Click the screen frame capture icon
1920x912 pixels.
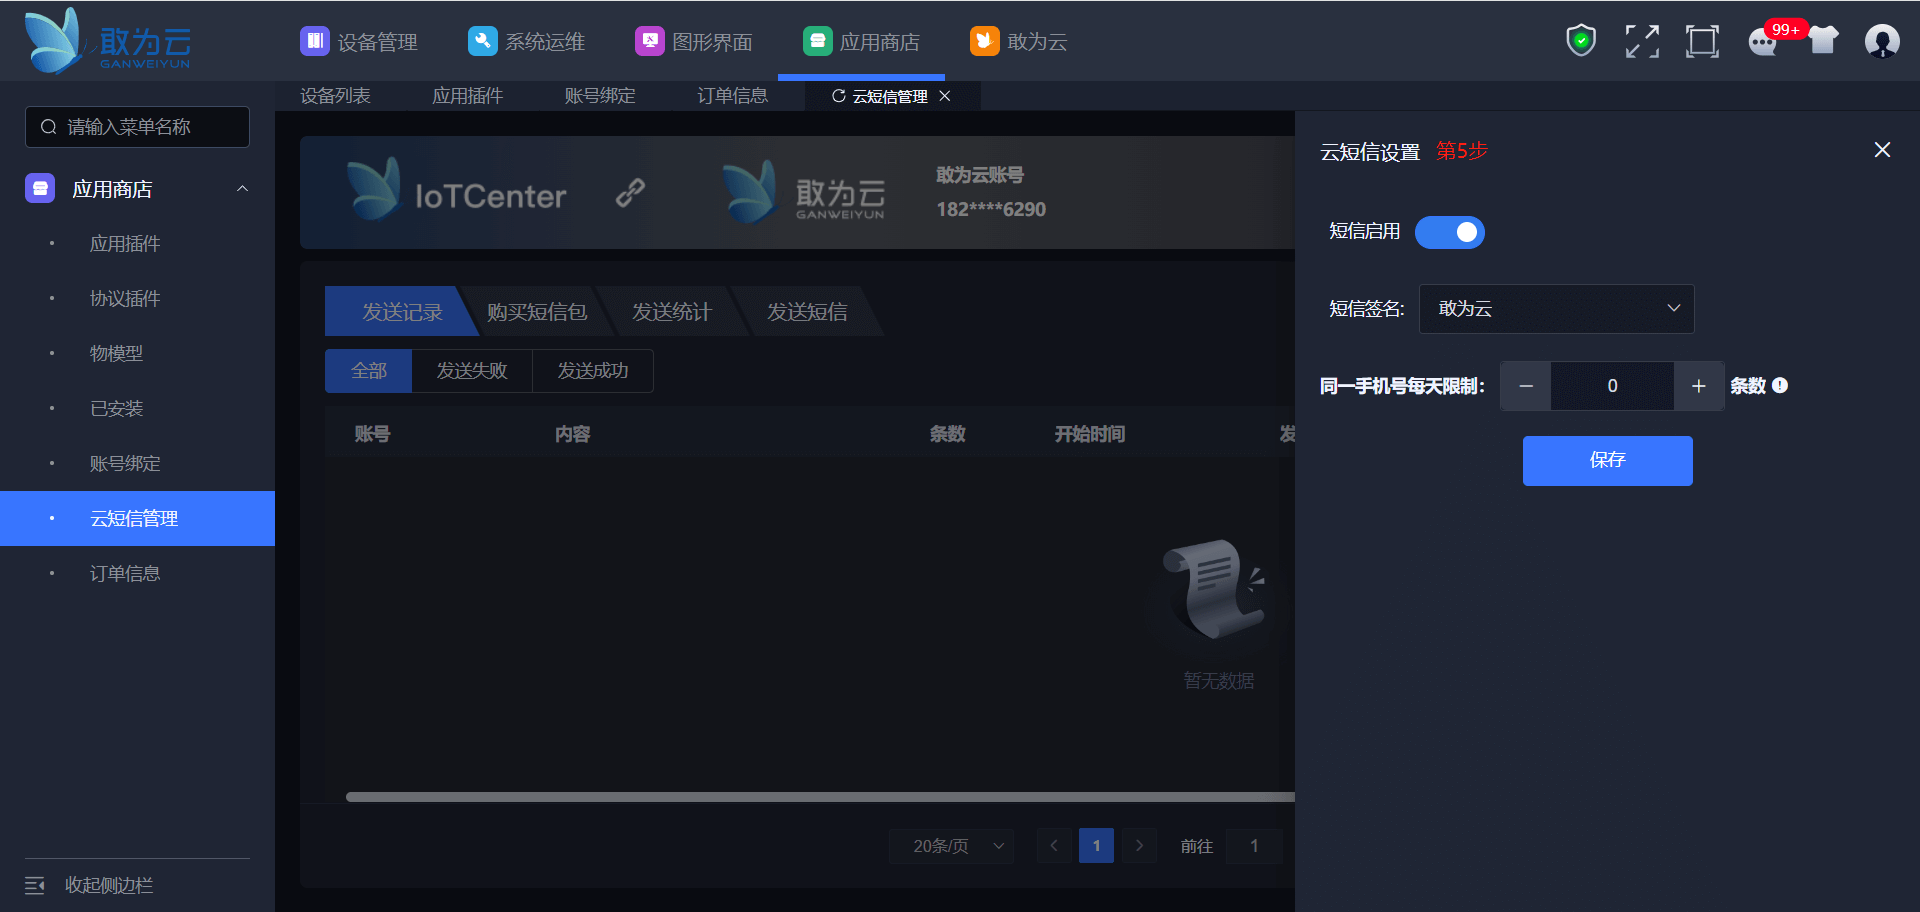(x=1702, y=41)
